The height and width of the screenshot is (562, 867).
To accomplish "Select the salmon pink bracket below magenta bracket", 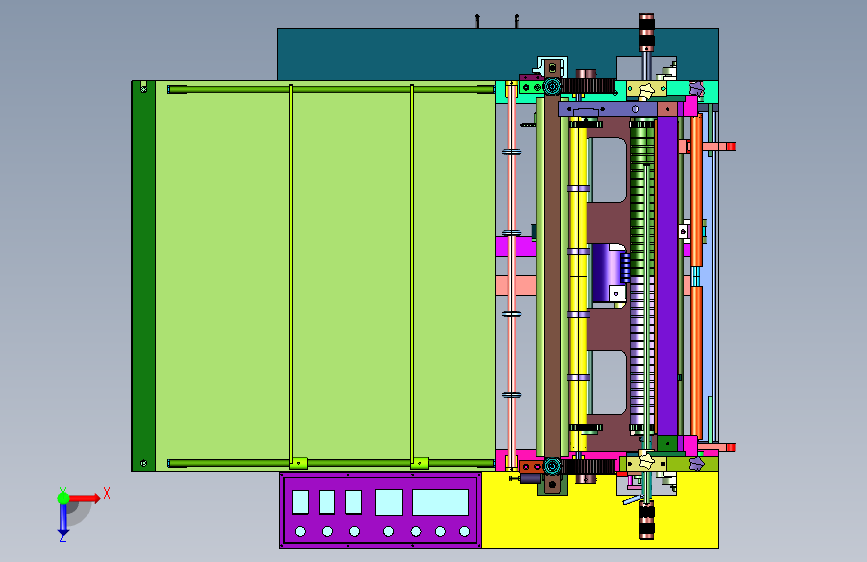I will point(515,285).
